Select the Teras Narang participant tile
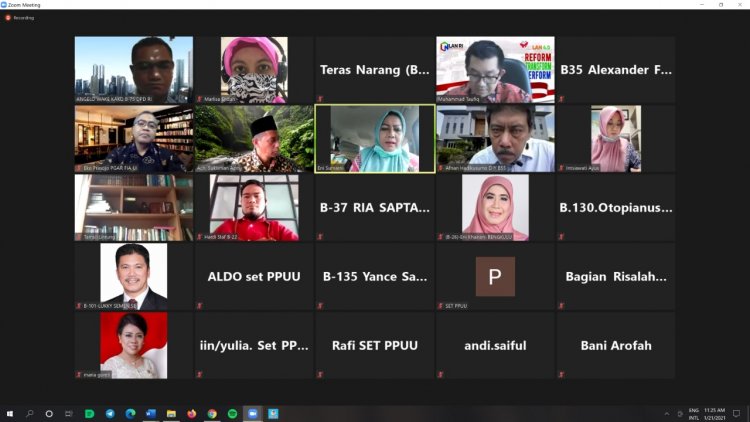 click(x=375, y=70)
